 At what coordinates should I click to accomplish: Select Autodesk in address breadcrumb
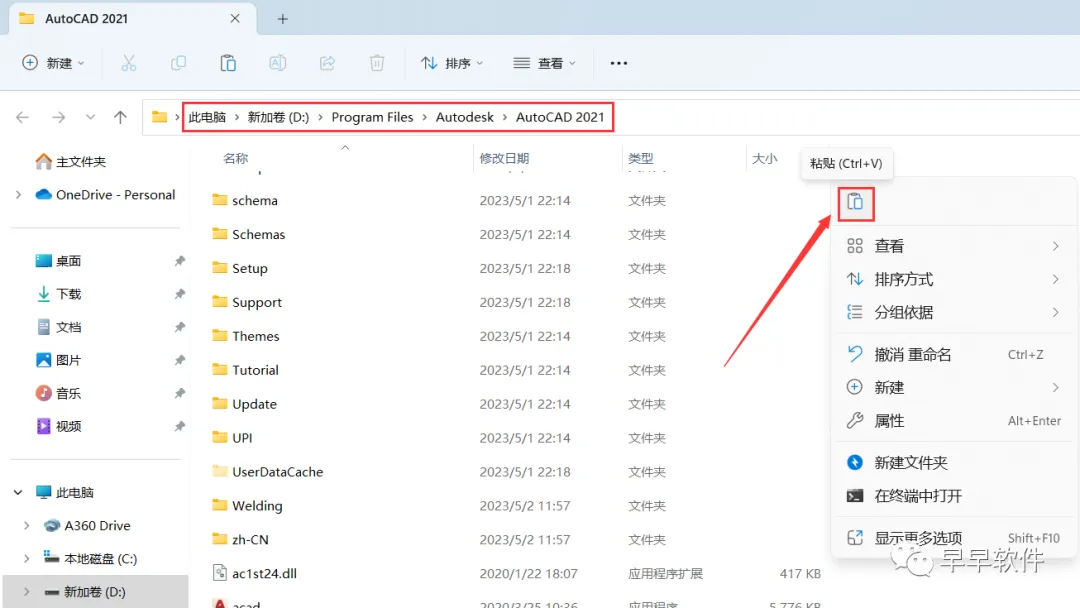(x=464, y=117)
